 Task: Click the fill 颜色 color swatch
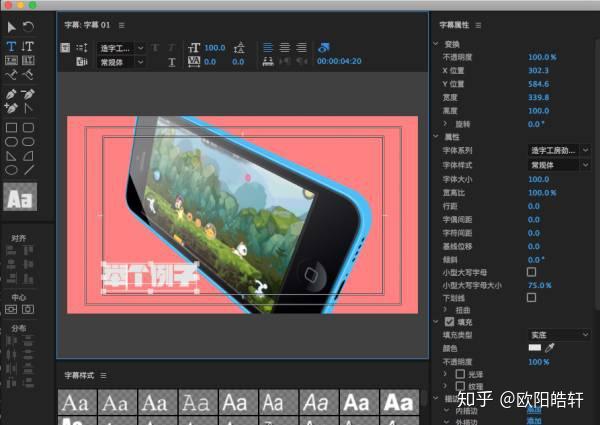[535, 347]
